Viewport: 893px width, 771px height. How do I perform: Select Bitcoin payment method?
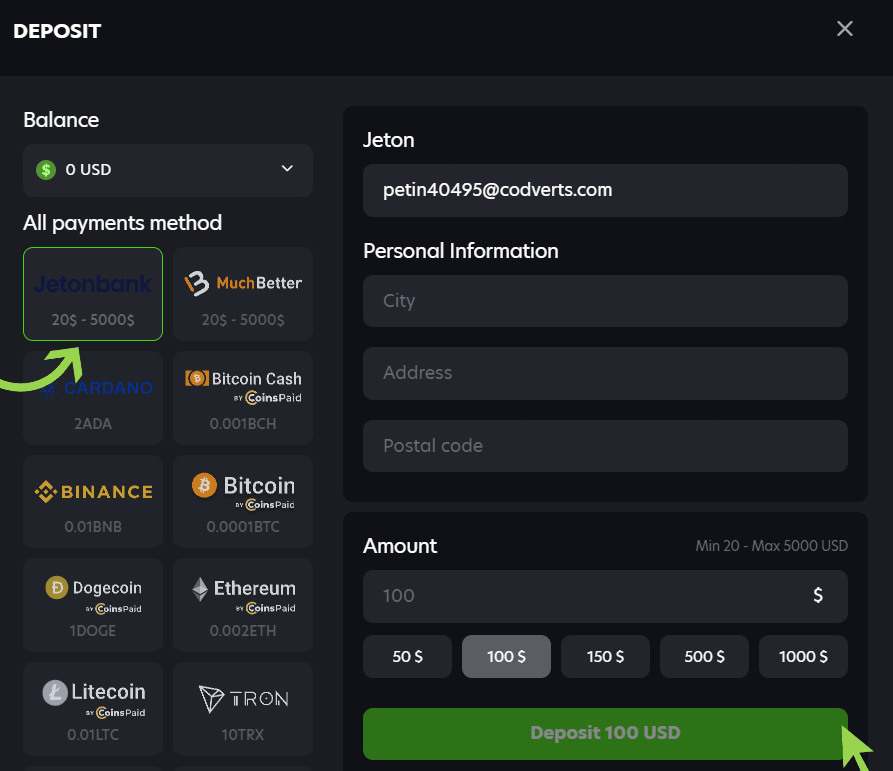coord(243,502)
